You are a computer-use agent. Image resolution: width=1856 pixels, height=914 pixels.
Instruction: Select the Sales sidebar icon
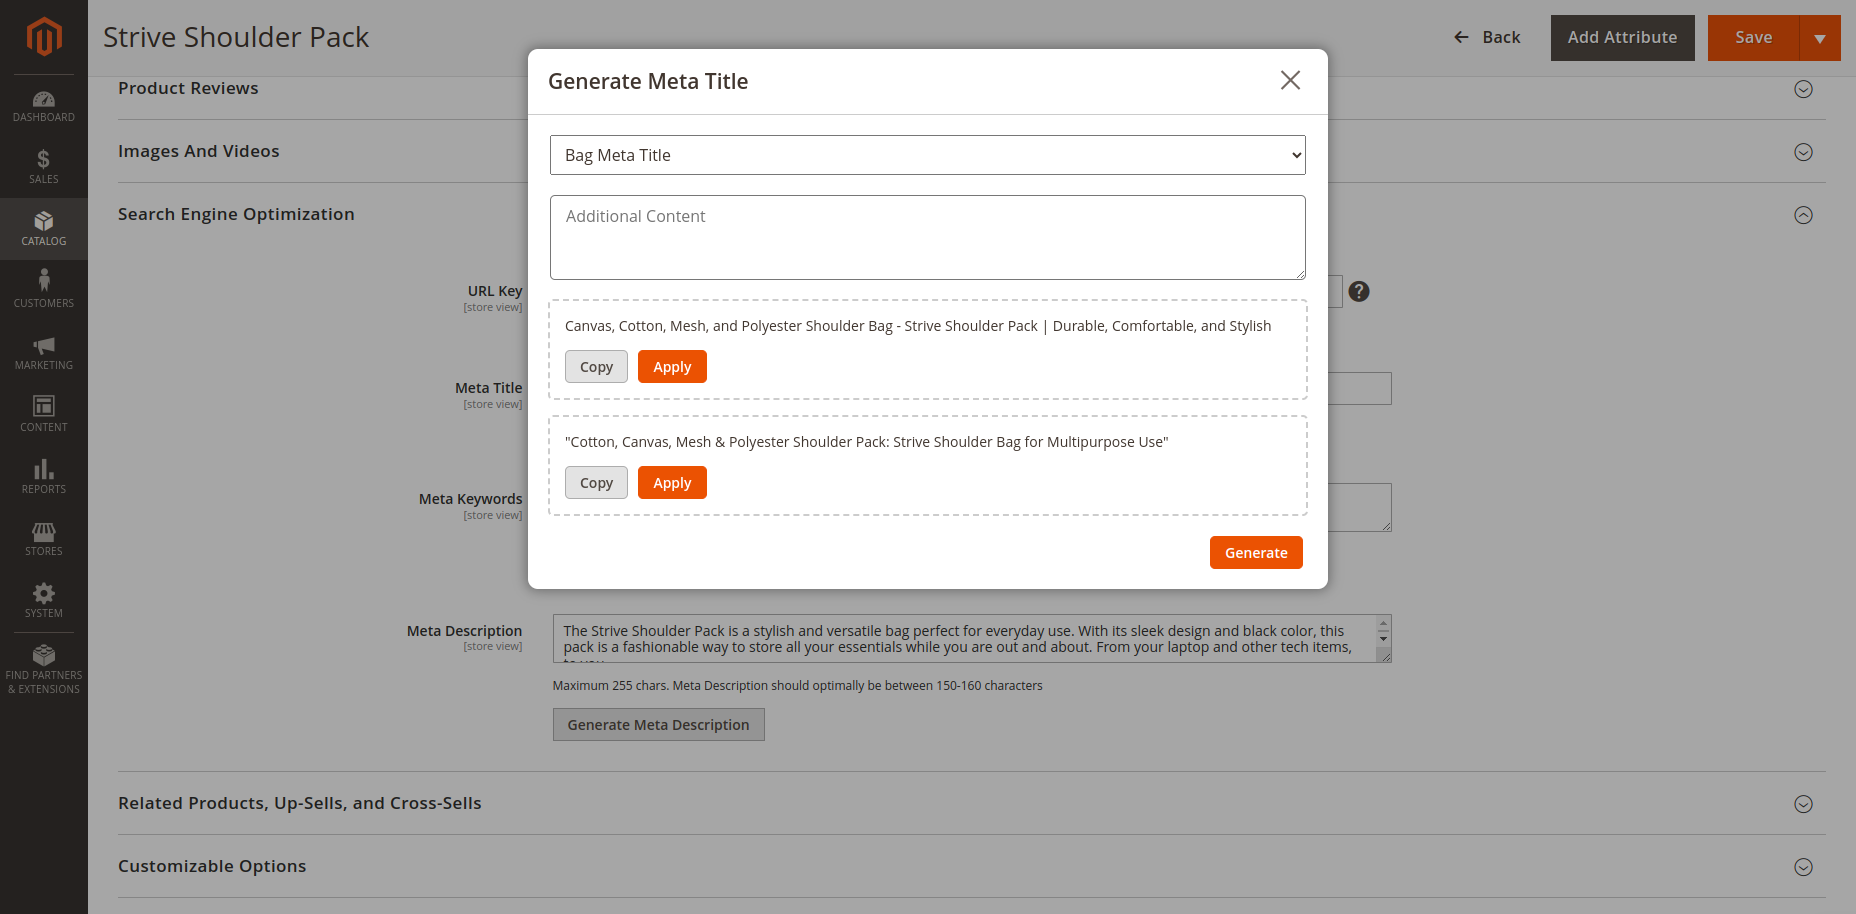point(44,164)
